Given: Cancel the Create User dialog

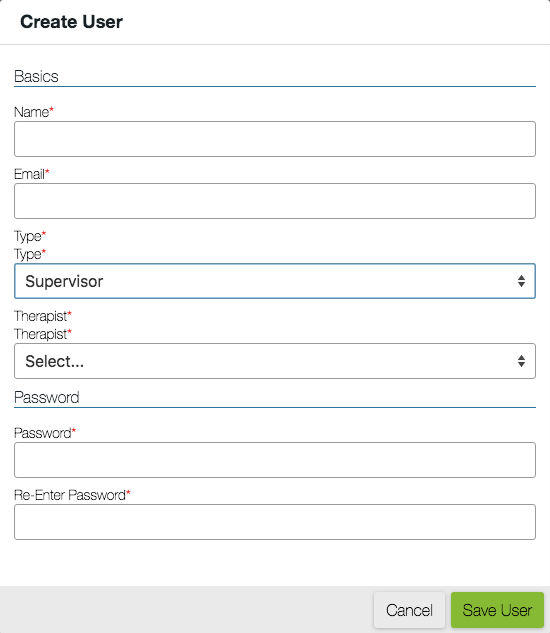Looking at the screenshot, I should 409,610.
